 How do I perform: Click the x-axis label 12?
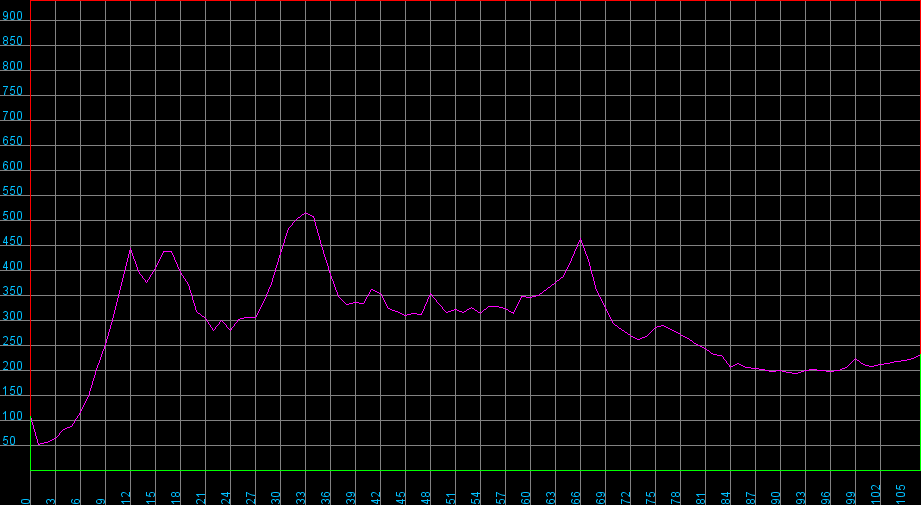[126, 498]
